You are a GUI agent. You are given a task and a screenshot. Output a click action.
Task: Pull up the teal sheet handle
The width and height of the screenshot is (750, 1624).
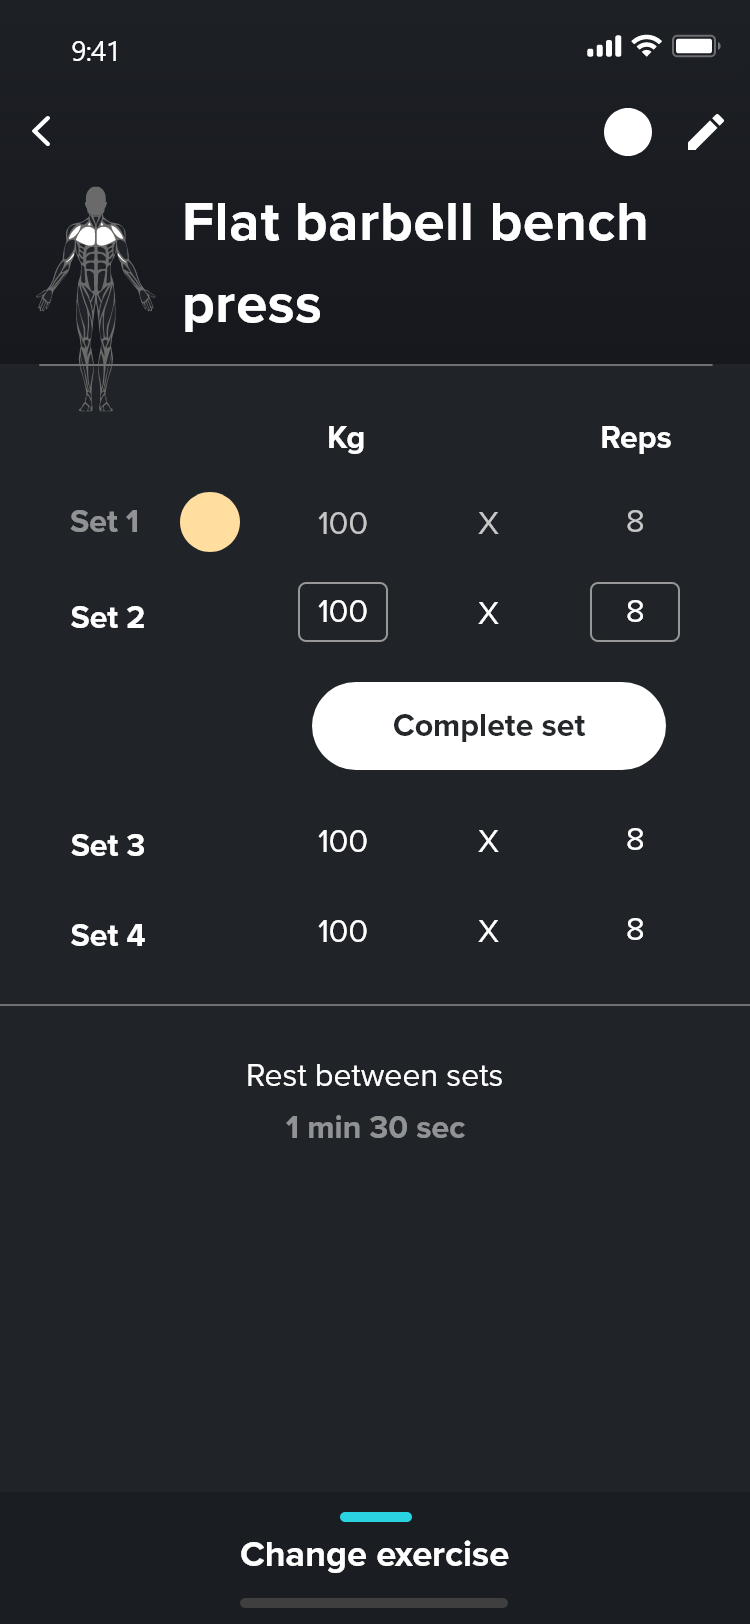pyautogui.click(x=376, y=1517)
